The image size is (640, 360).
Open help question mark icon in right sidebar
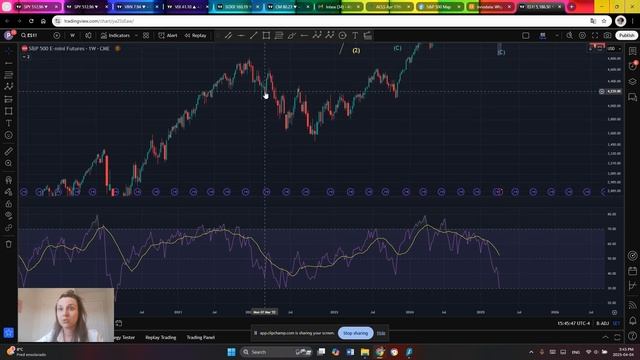coord(632,336)
